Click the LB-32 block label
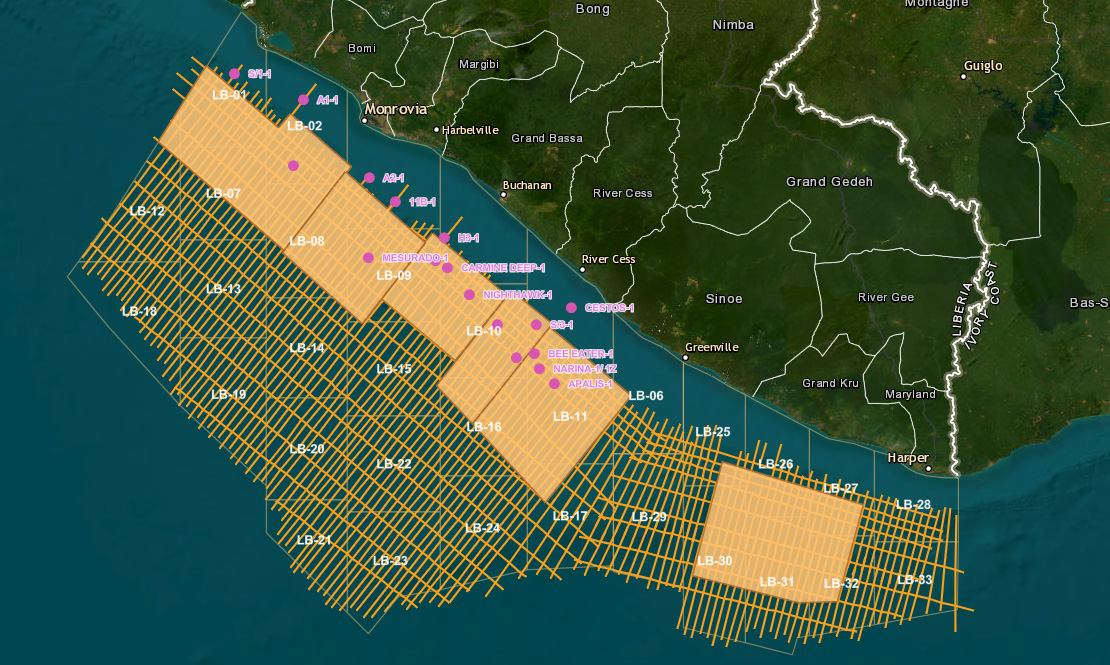The height and width of the screenshot is (665, 1110). pyautogui.click(x=841, y=584)
